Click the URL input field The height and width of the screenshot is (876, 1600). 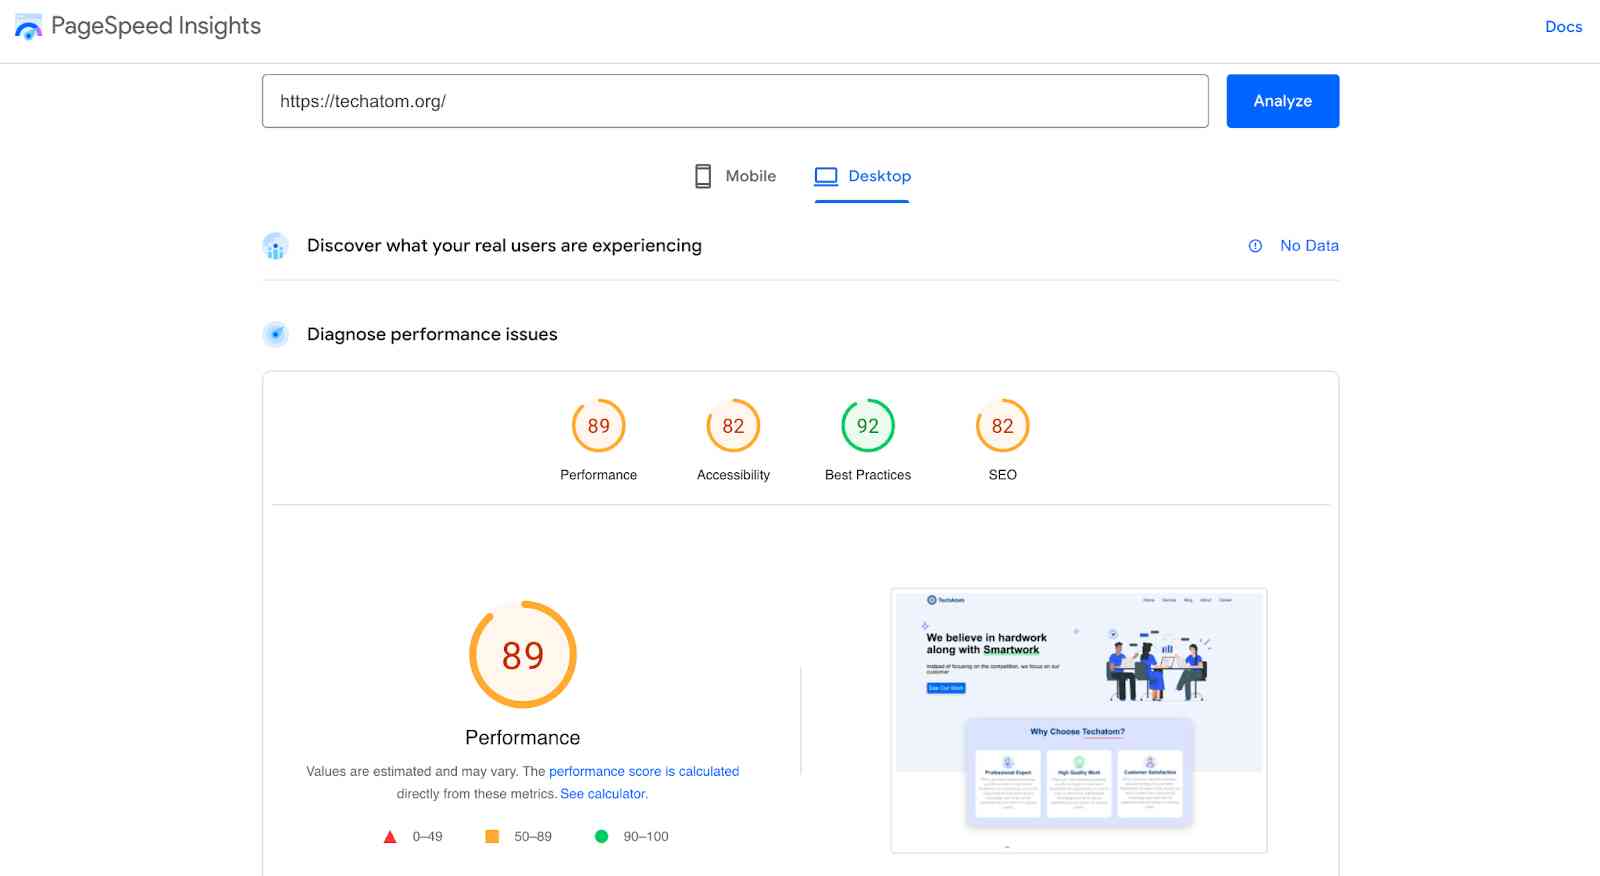click(735, 101)
